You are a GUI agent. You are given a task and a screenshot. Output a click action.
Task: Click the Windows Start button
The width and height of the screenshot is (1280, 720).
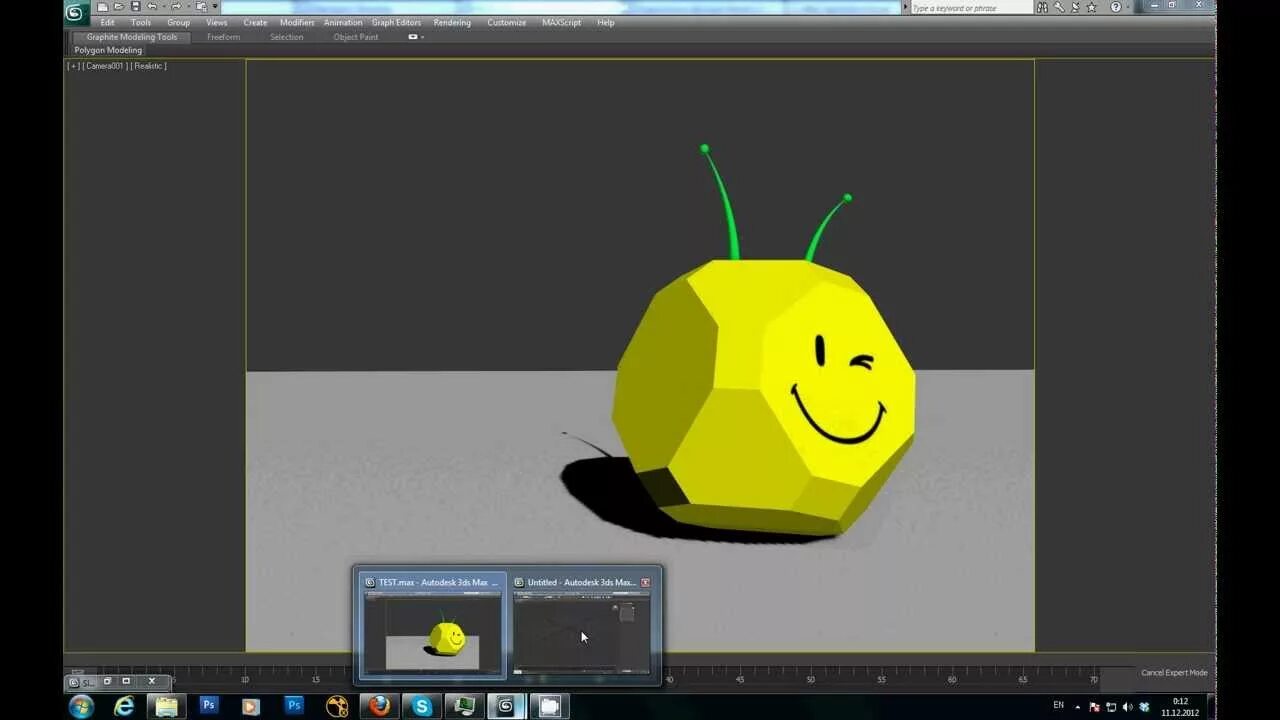click(81, 706)
